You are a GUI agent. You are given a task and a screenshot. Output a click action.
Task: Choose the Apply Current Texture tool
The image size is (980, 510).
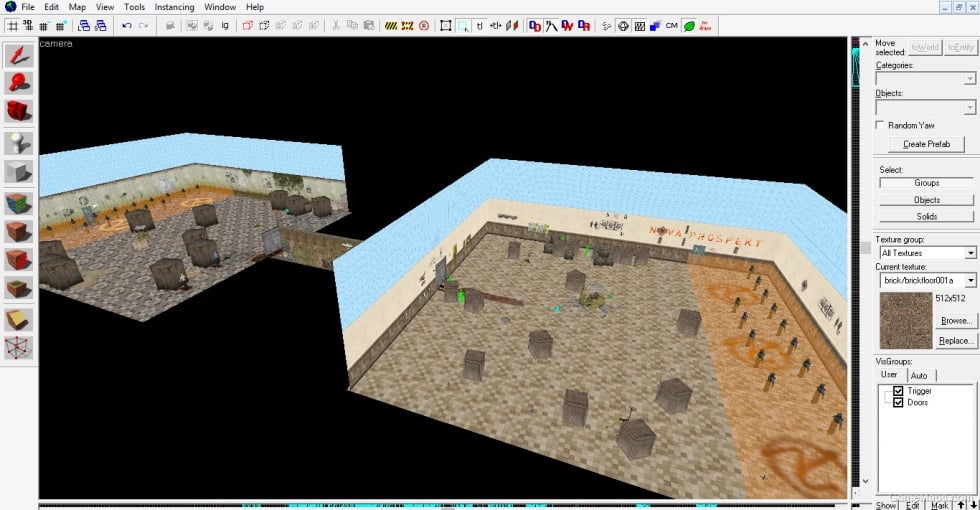tap(19, 231)
